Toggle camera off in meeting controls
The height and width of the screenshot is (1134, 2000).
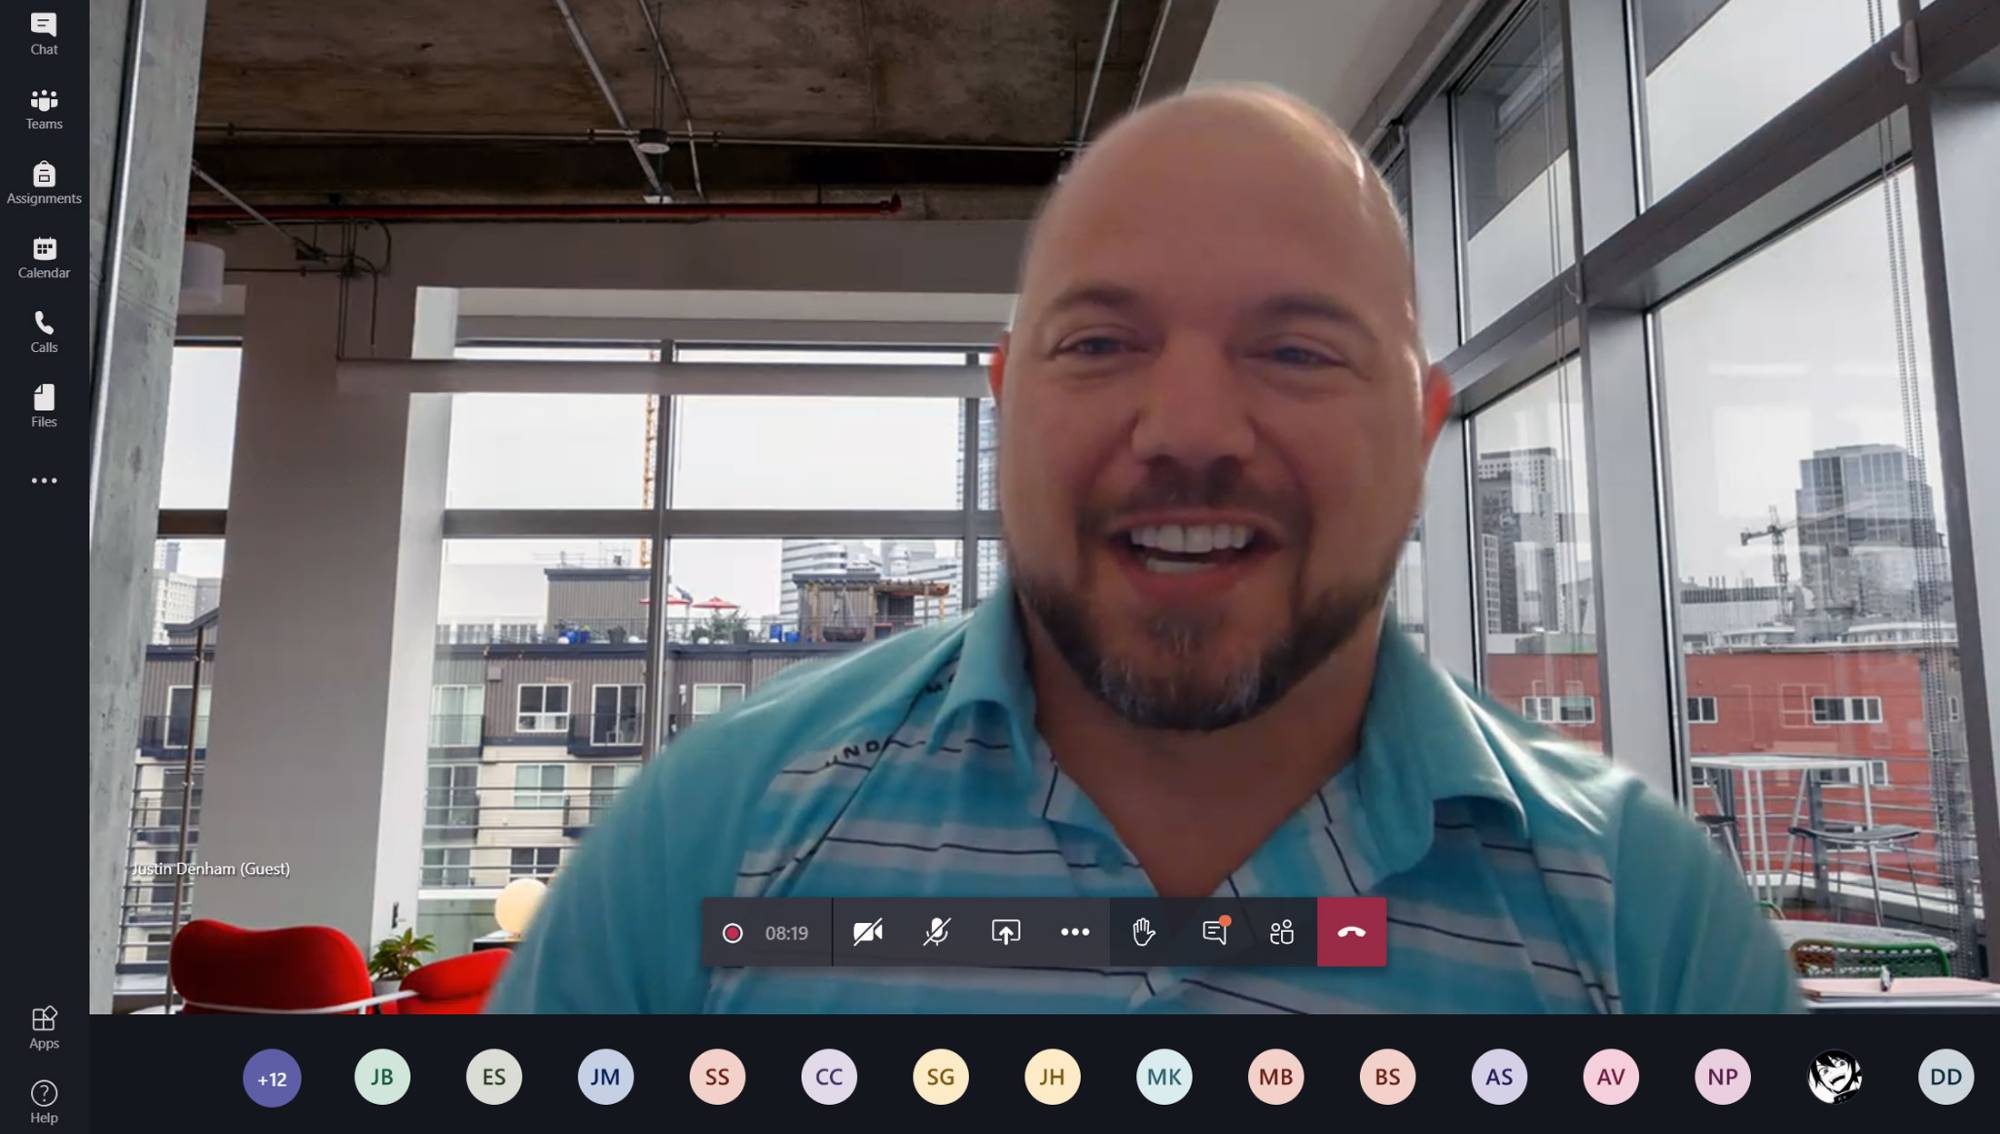coord(867,932)
